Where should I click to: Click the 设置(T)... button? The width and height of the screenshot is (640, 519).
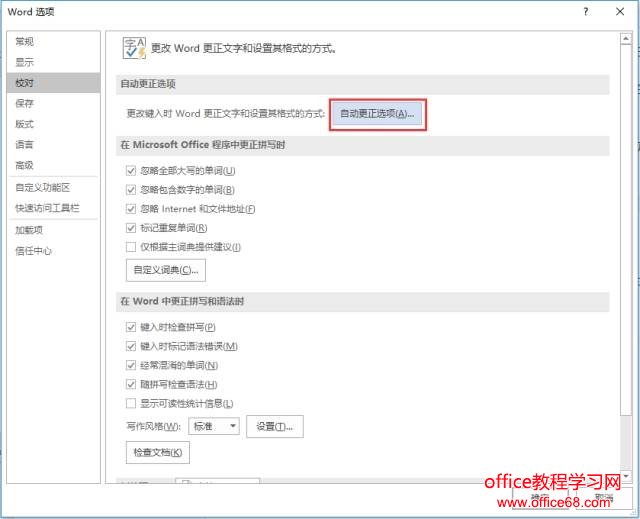(x=275, y=427)
